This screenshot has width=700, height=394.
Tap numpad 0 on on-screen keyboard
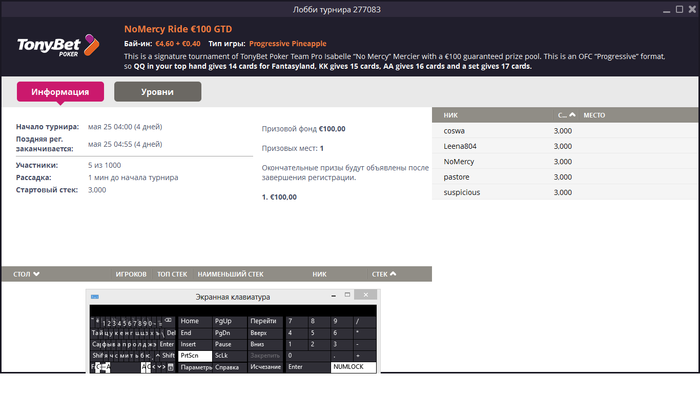(308, 356)
